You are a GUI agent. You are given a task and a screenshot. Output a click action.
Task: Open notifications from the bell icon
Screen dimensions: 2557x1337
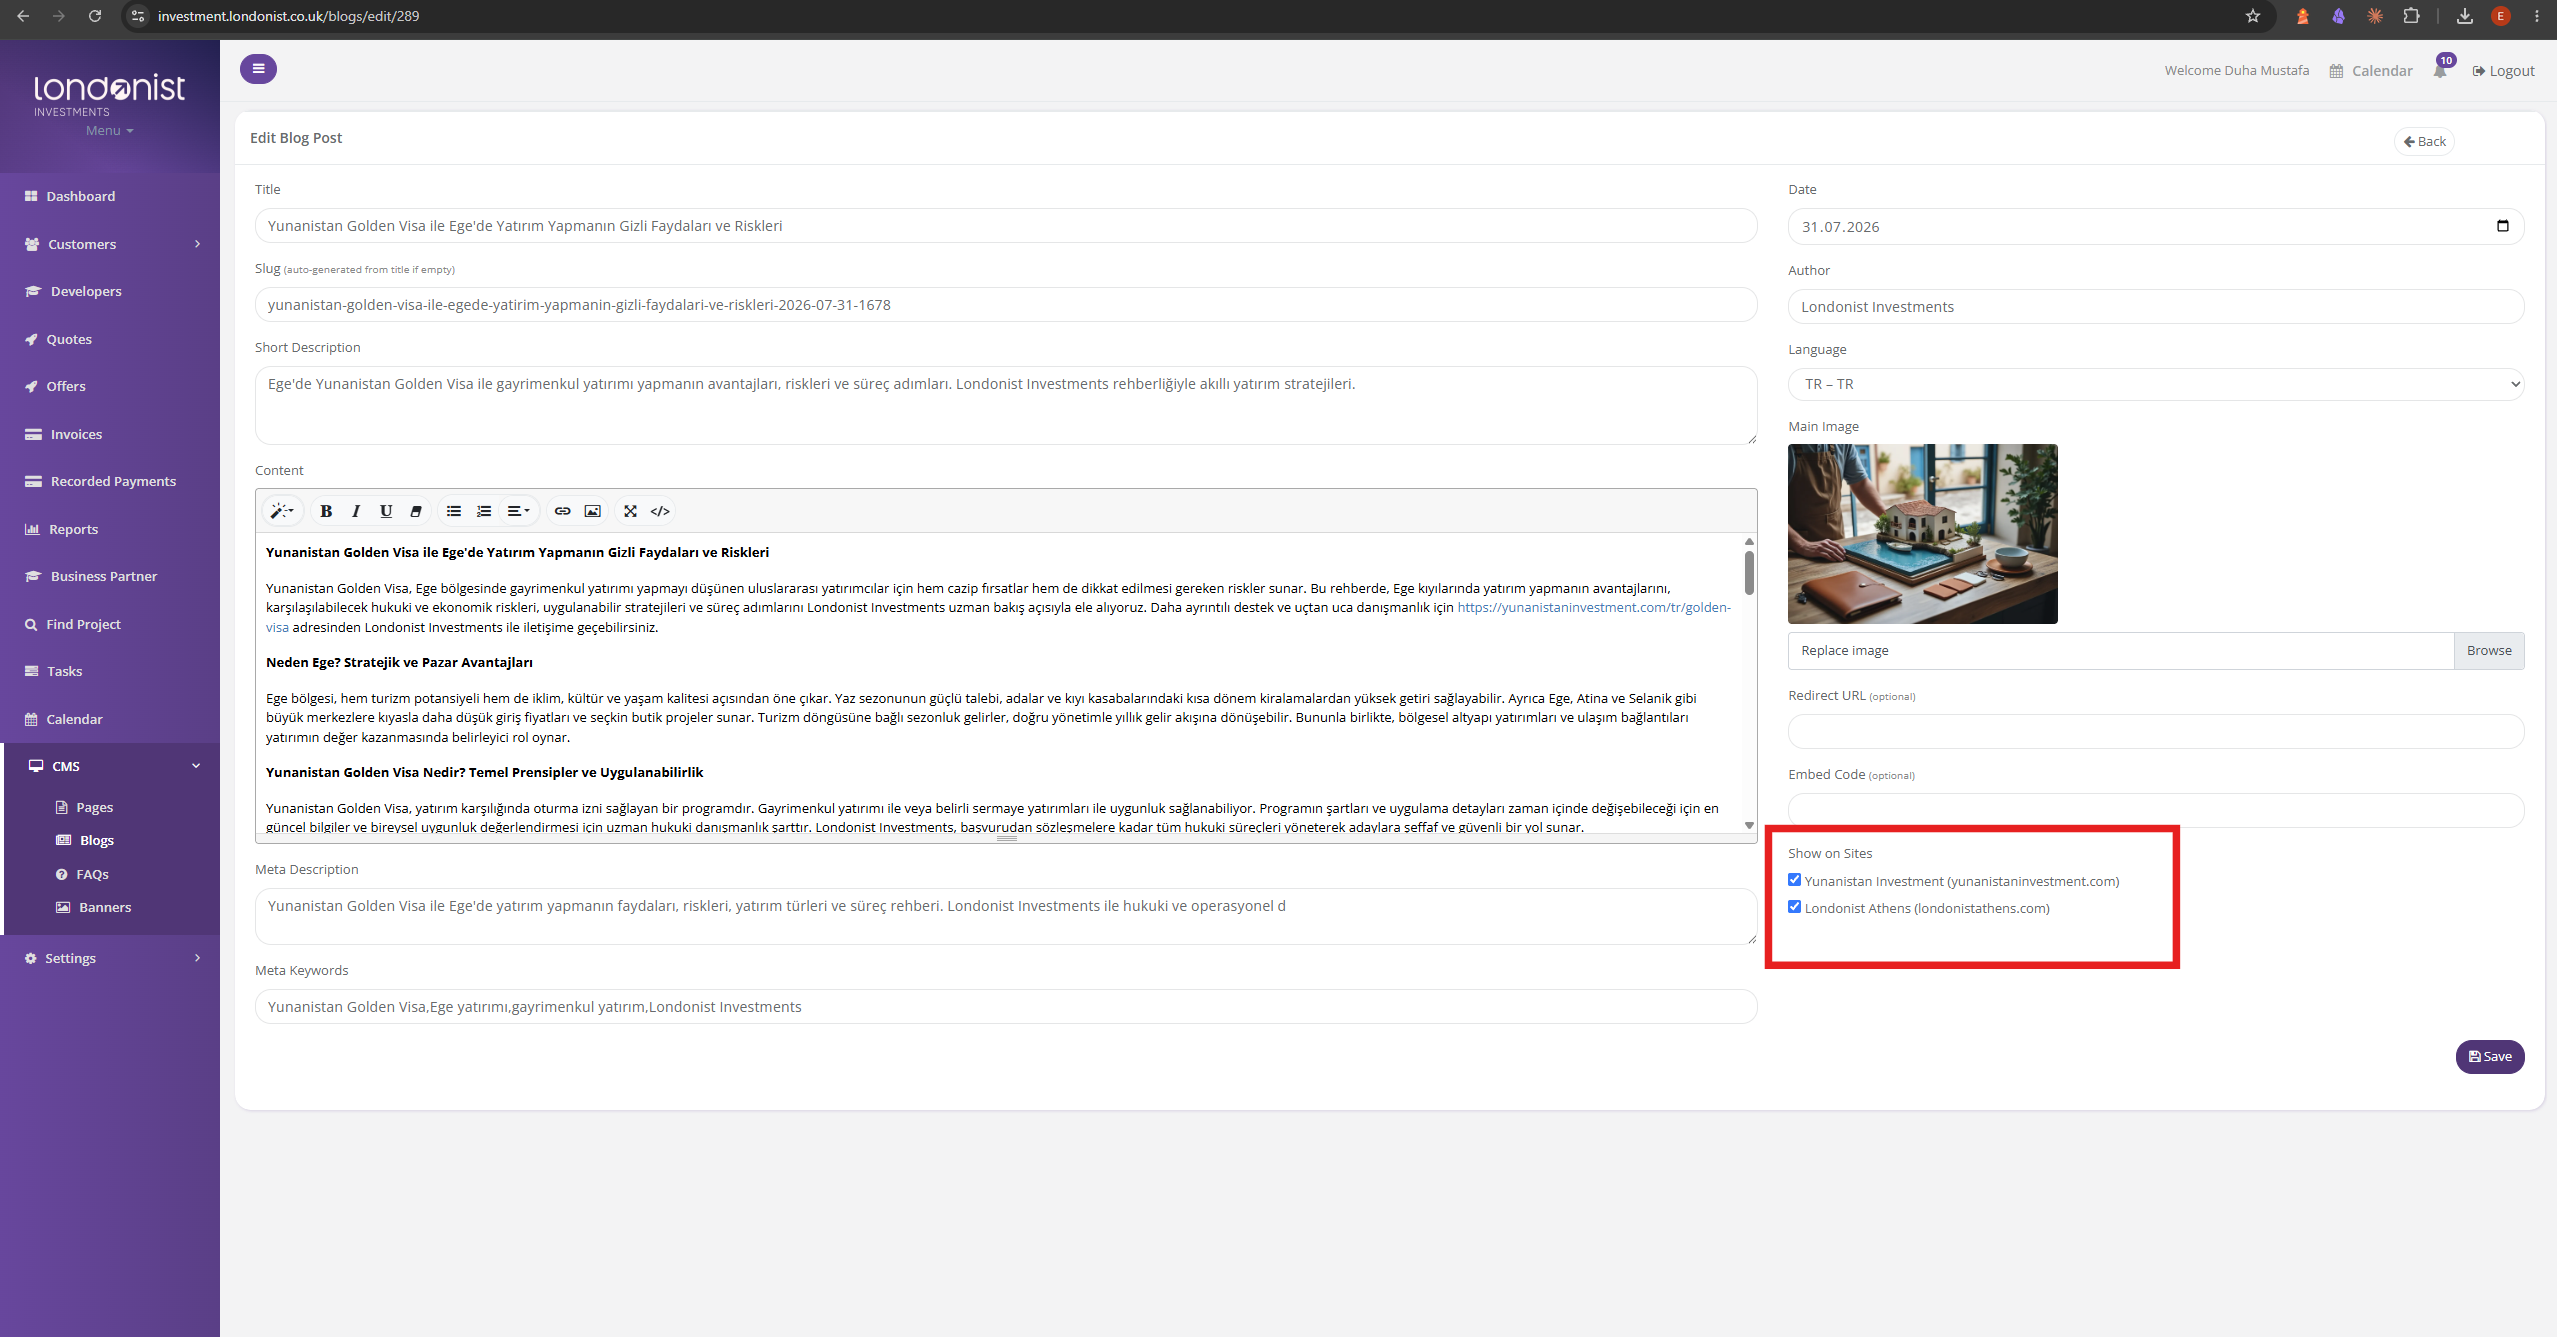(2441, 70)
